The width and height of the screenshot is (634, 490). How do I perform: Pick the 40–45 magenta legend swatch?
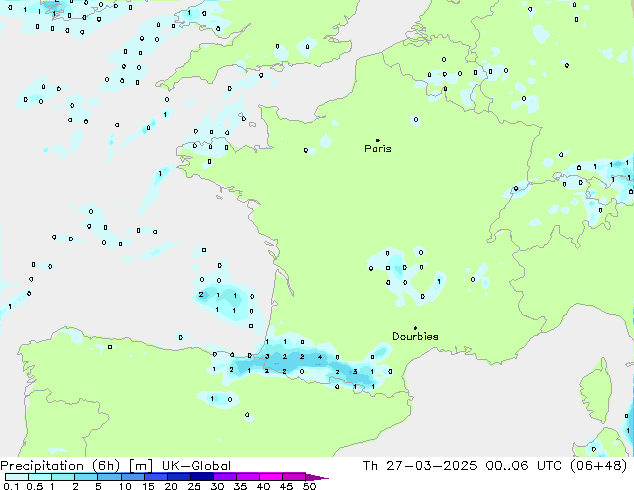(x=271, y=477)
